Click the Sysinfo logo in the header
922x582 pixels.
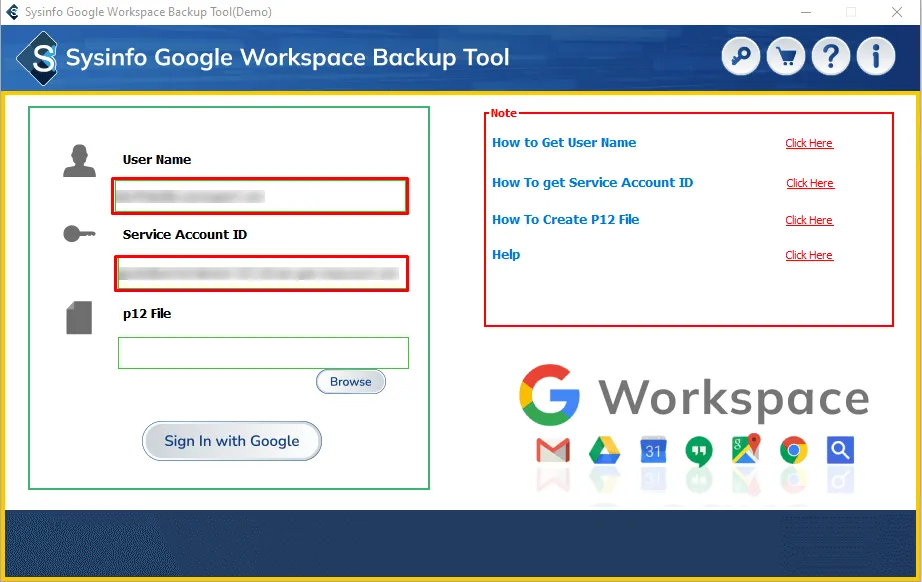(38, 58)
